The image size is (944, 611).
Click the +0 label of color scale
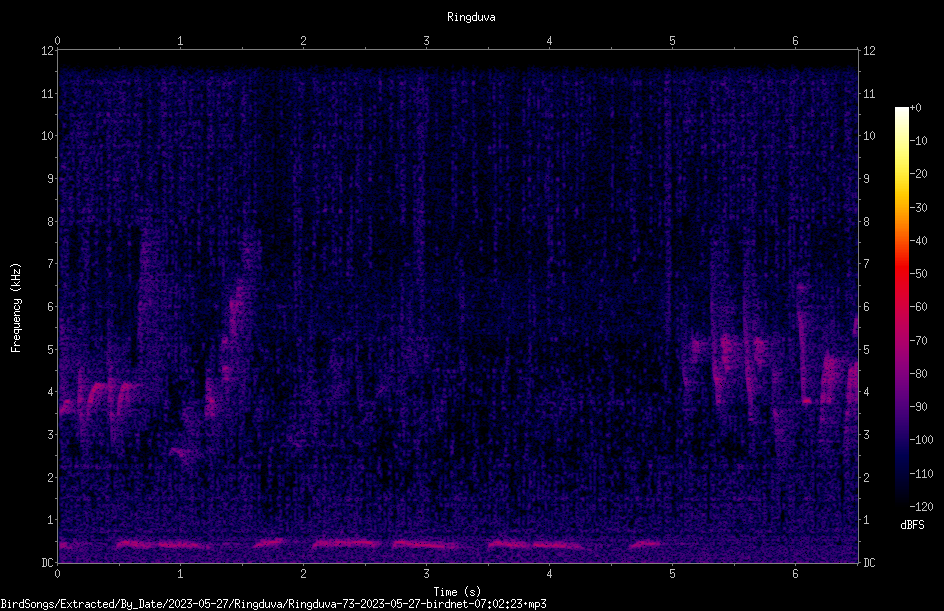coord(915,108)
